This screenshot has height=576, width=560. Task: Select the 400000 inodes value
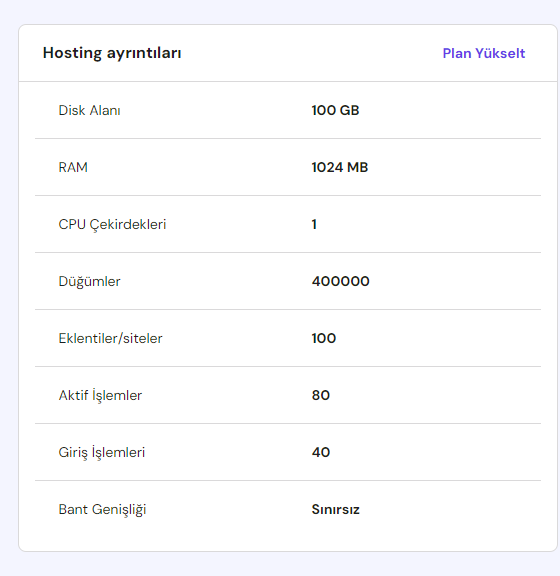[341, 281]
